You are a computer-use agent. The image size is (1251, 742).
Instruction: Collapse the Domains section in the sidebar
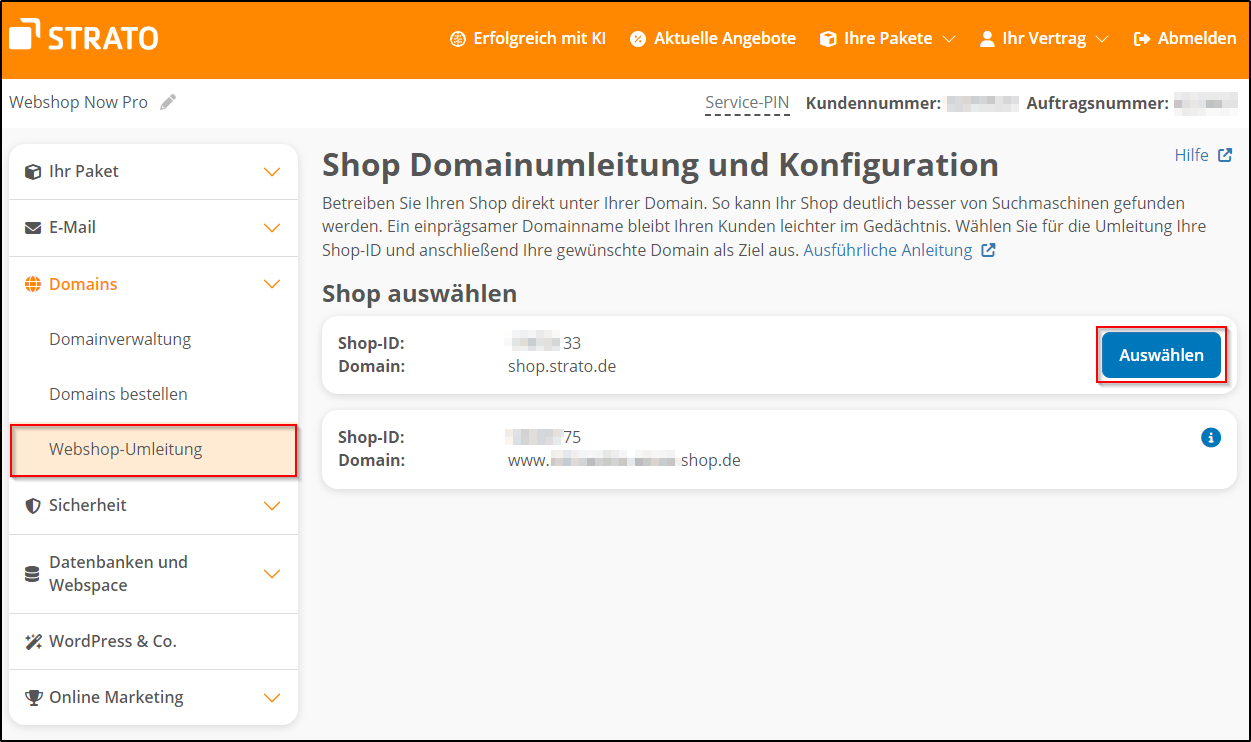(x=271, y=283)
